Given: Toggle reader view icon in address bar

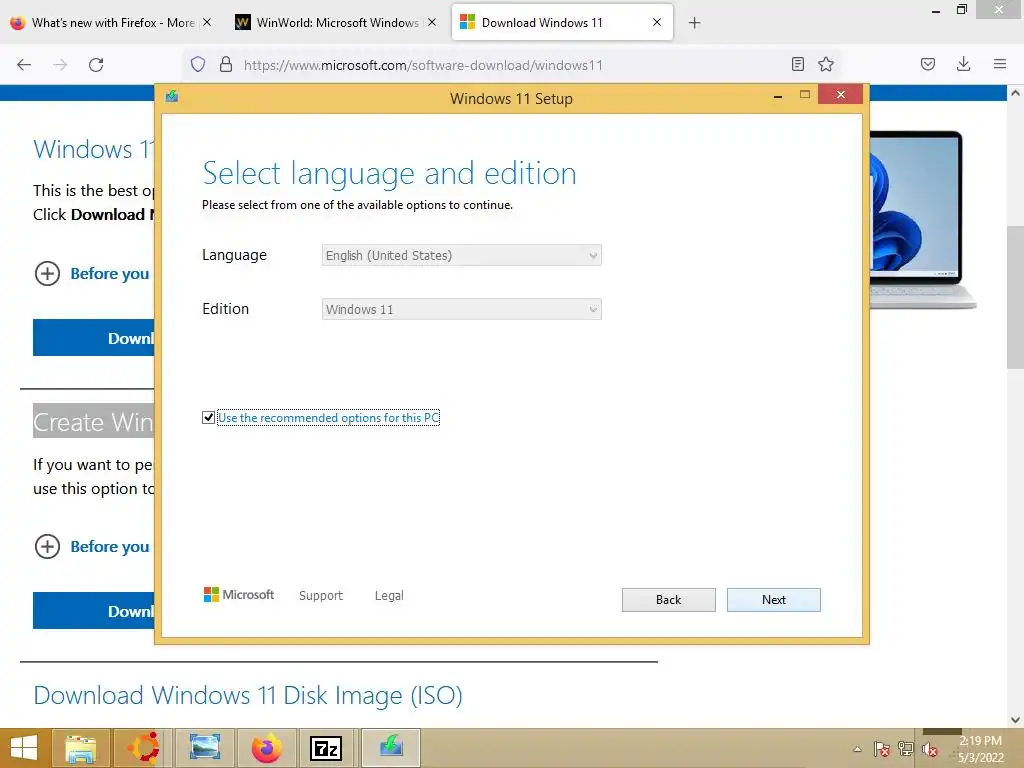Looking at the screenshot, I should click(797, 64).
